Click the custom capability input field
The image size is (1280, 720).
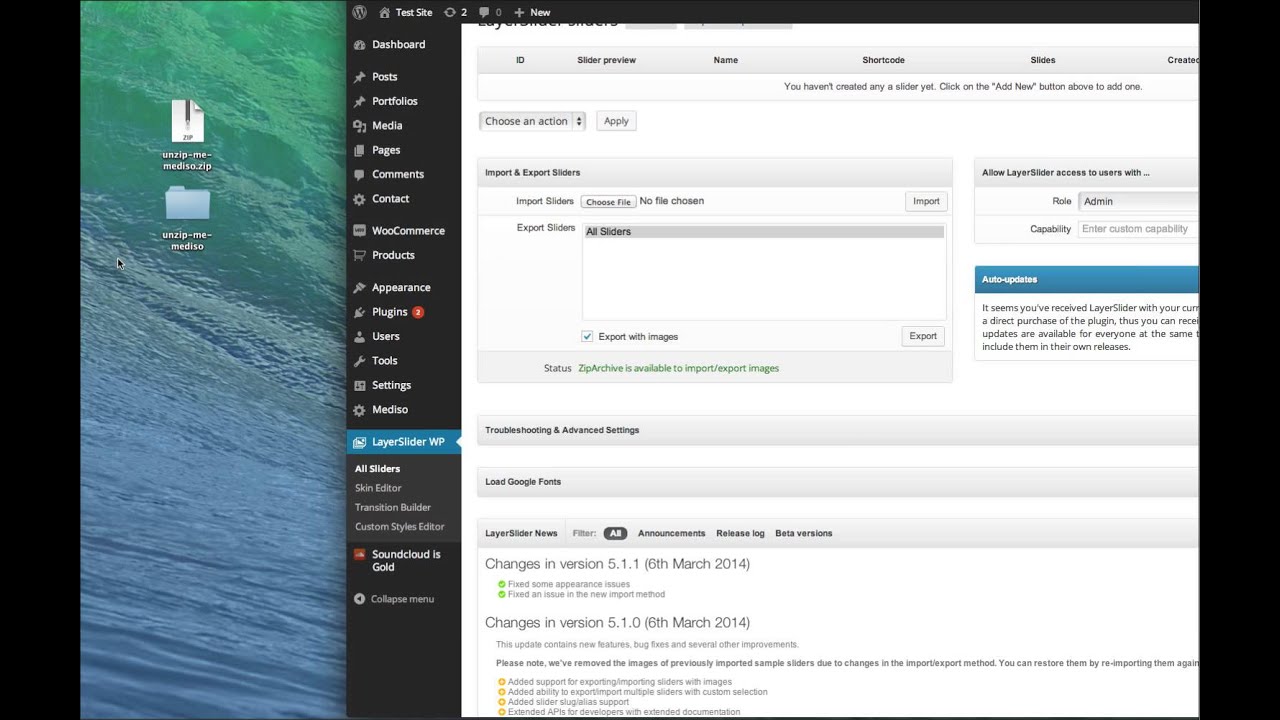pyautogui.click(x=1138, y=229)
